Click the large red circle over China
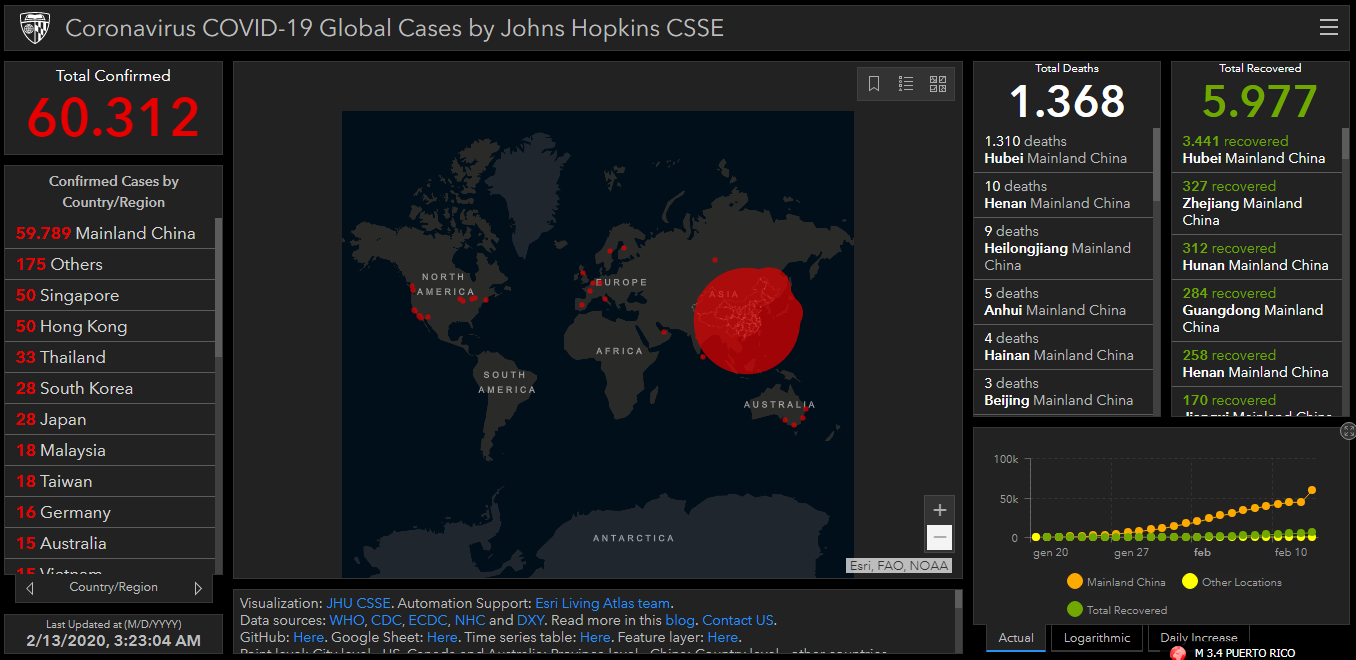The image size is (1356, 660). click(748, 320)
